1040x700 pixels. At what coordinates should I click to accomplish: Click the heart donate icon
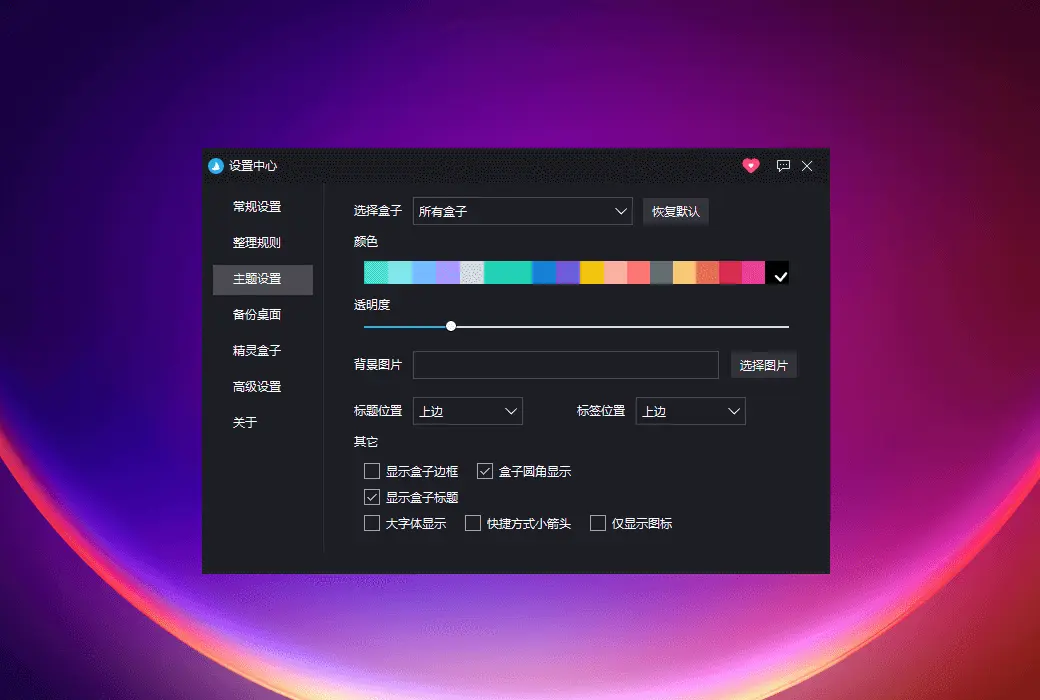pyautogui.click(x=751, y=166)
